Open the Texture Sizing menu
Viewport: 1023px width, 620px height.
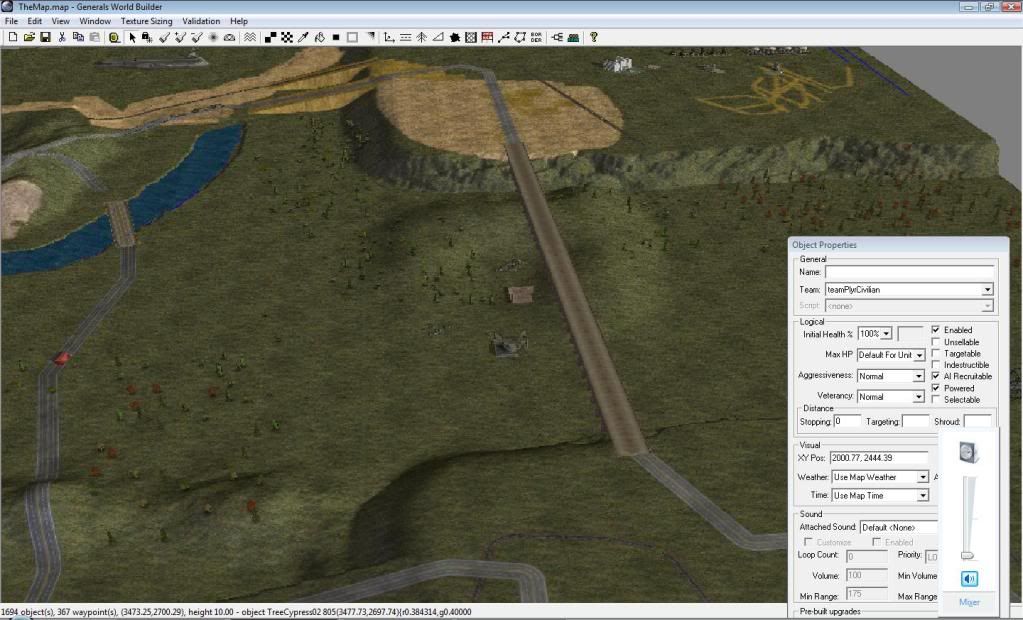click(x=146, y=21)
